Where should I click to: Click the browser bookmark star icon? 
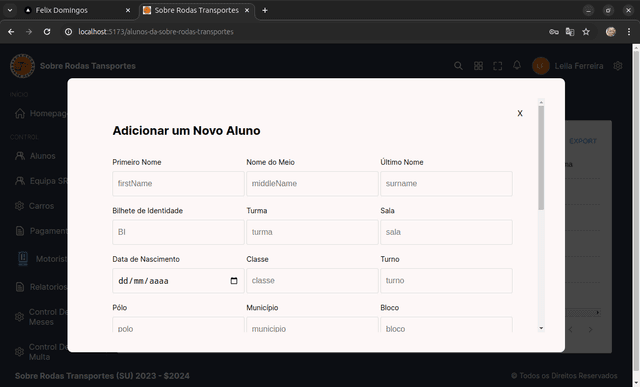click(586, 32)
